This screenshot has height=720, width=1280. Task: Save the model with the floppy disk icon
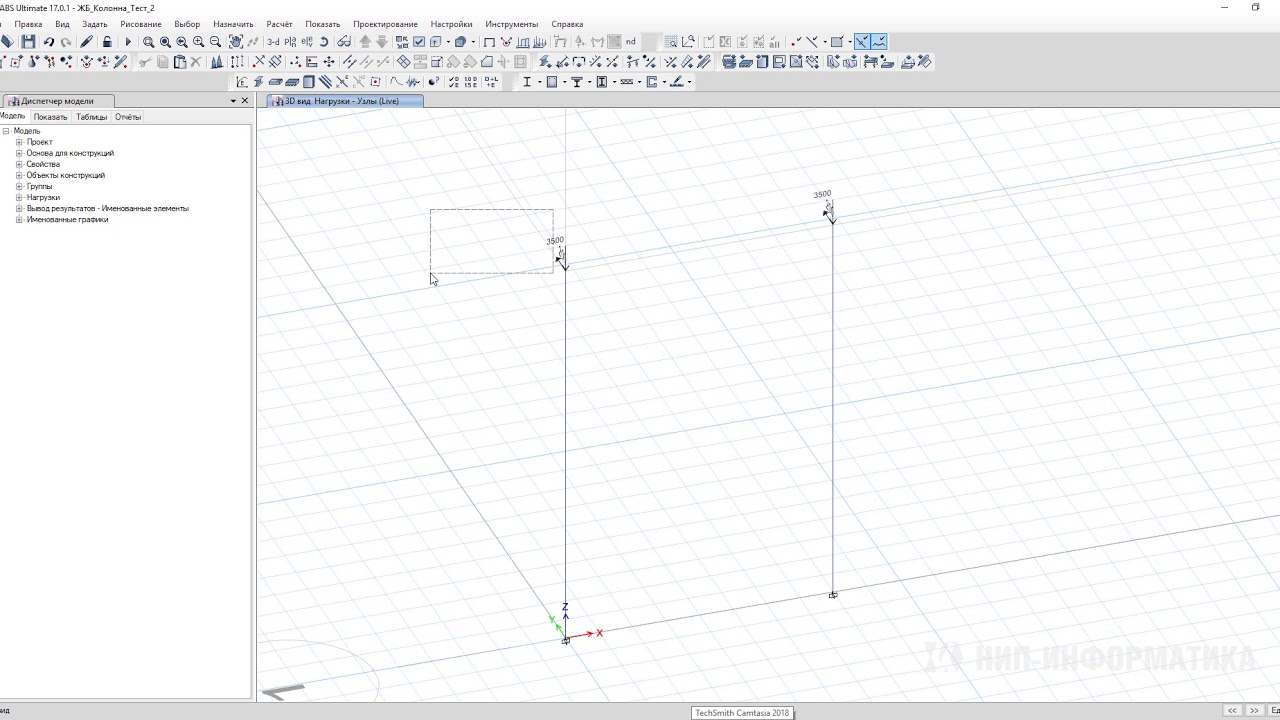tap(28, 42)
